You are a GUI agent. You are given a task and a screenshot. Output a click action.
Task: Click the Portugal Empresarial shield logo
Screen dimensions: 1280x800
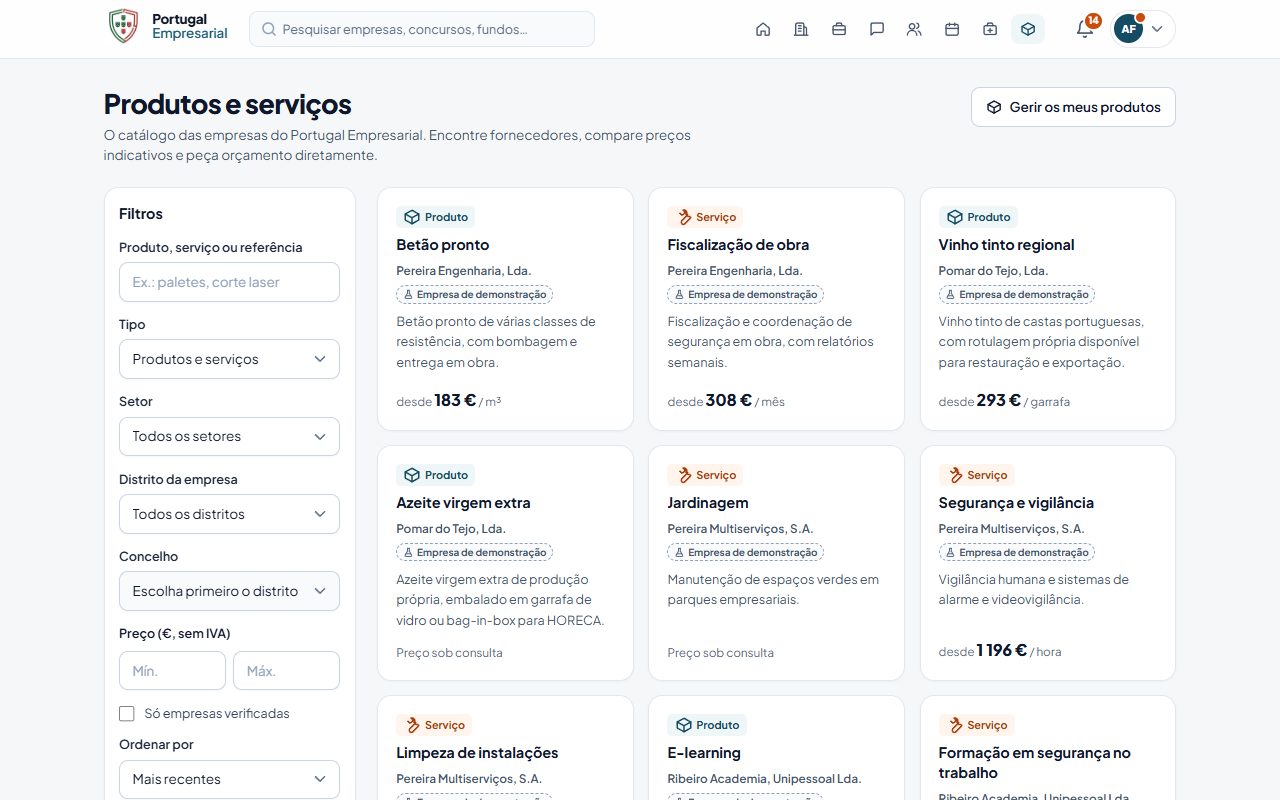tap(123, 27)
